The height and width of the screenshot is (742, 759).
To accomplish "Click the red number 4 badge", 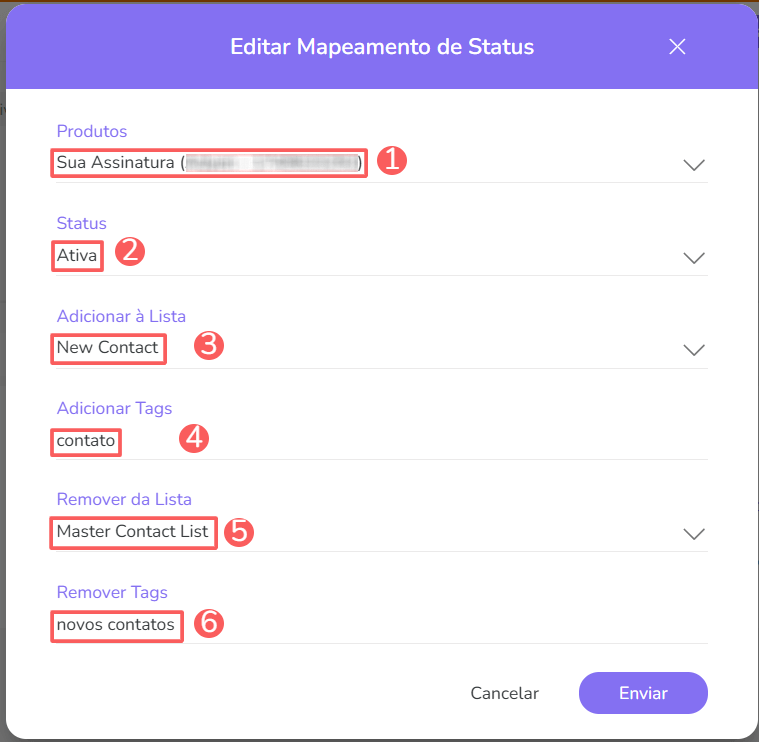I will click(x=193, y=438).
